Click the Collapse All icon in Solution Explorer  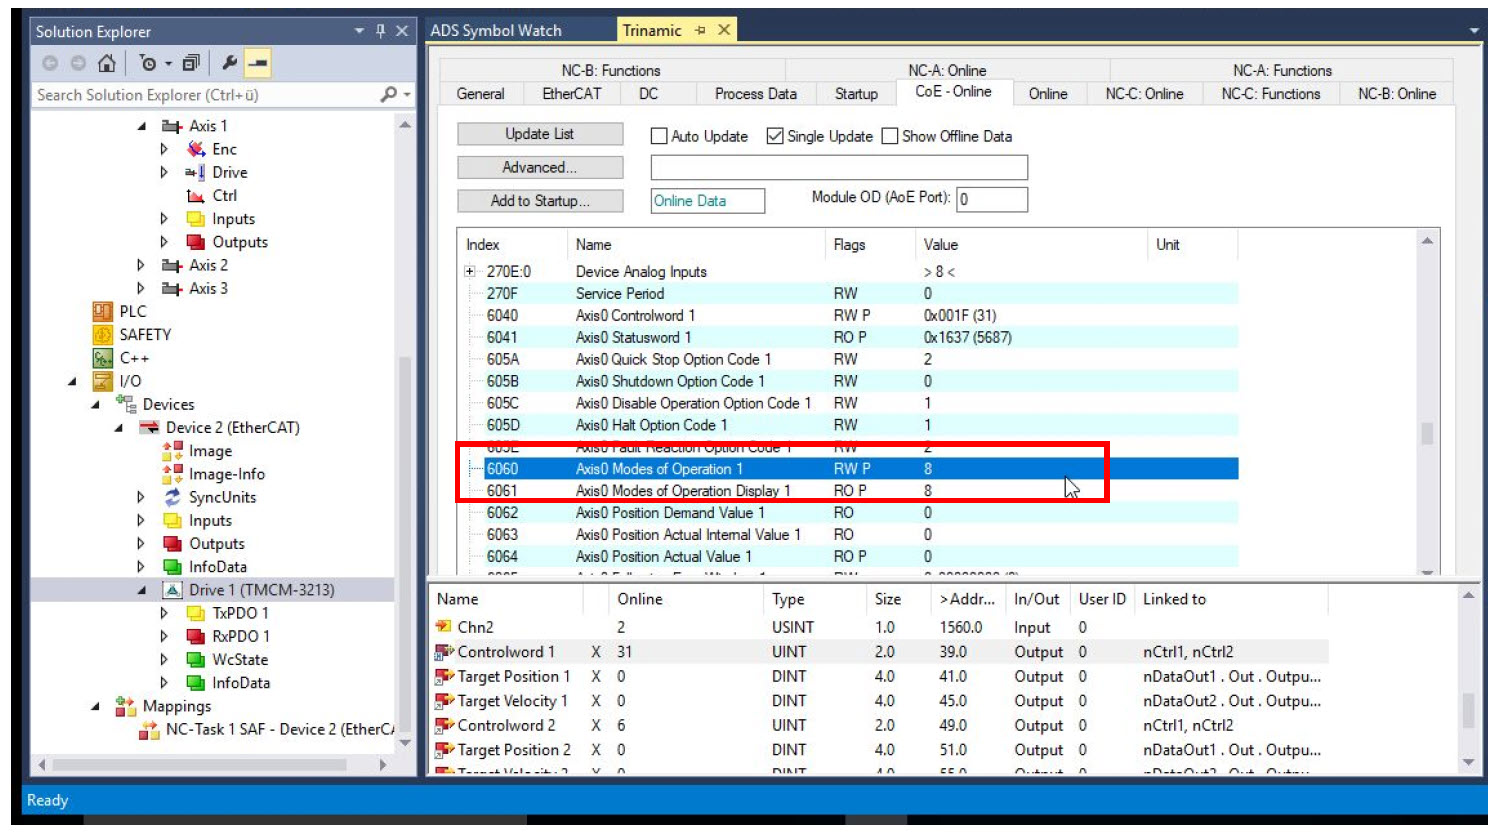click(x=191, y=63)
